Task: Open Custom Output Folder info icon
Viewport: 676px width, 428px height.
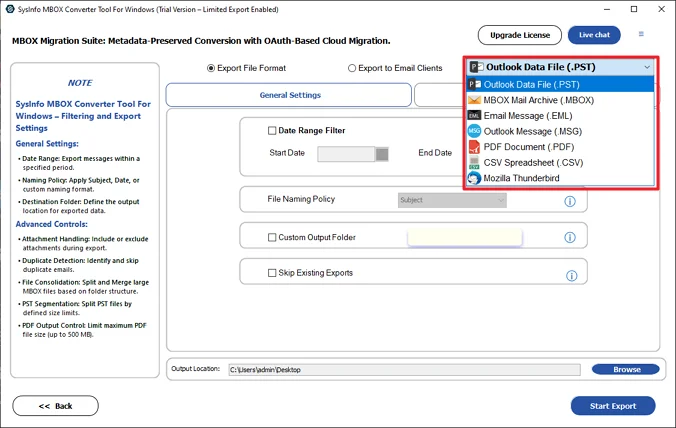Action: click(570, 237)
